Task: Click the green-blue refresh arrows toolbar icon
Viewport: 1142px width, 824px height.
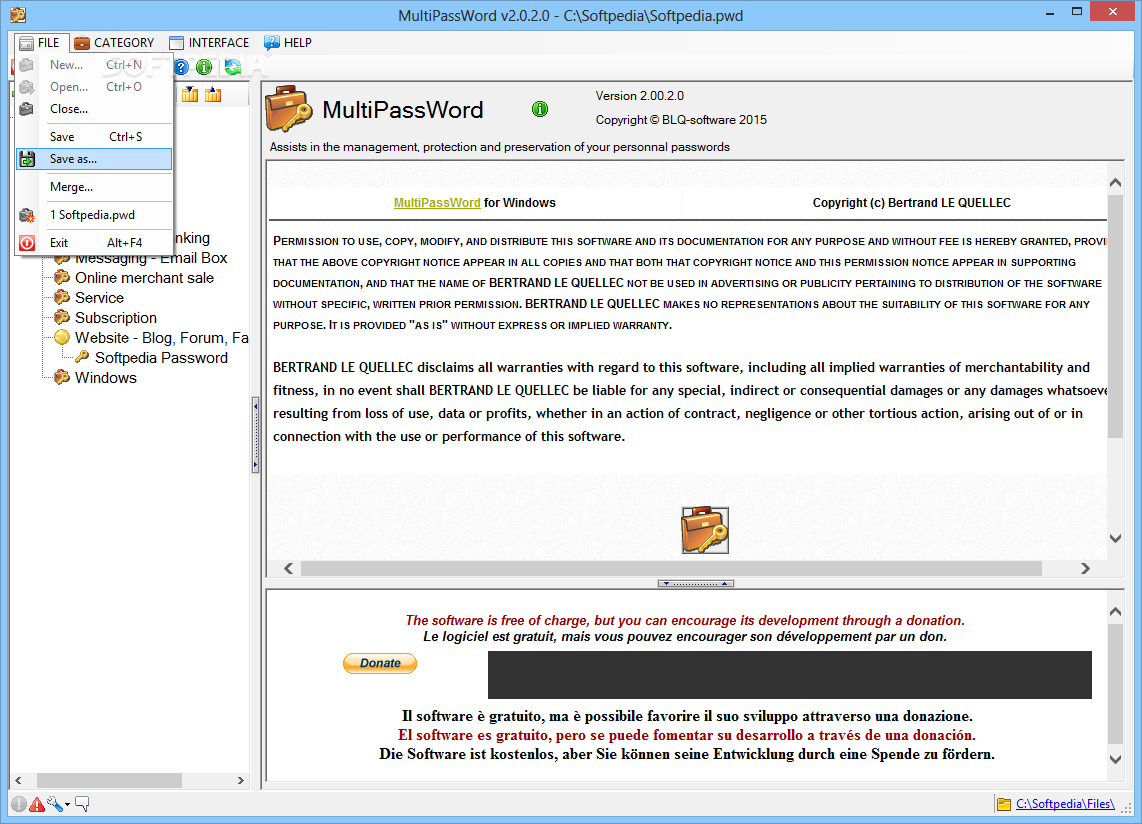Action: point(233,68)
